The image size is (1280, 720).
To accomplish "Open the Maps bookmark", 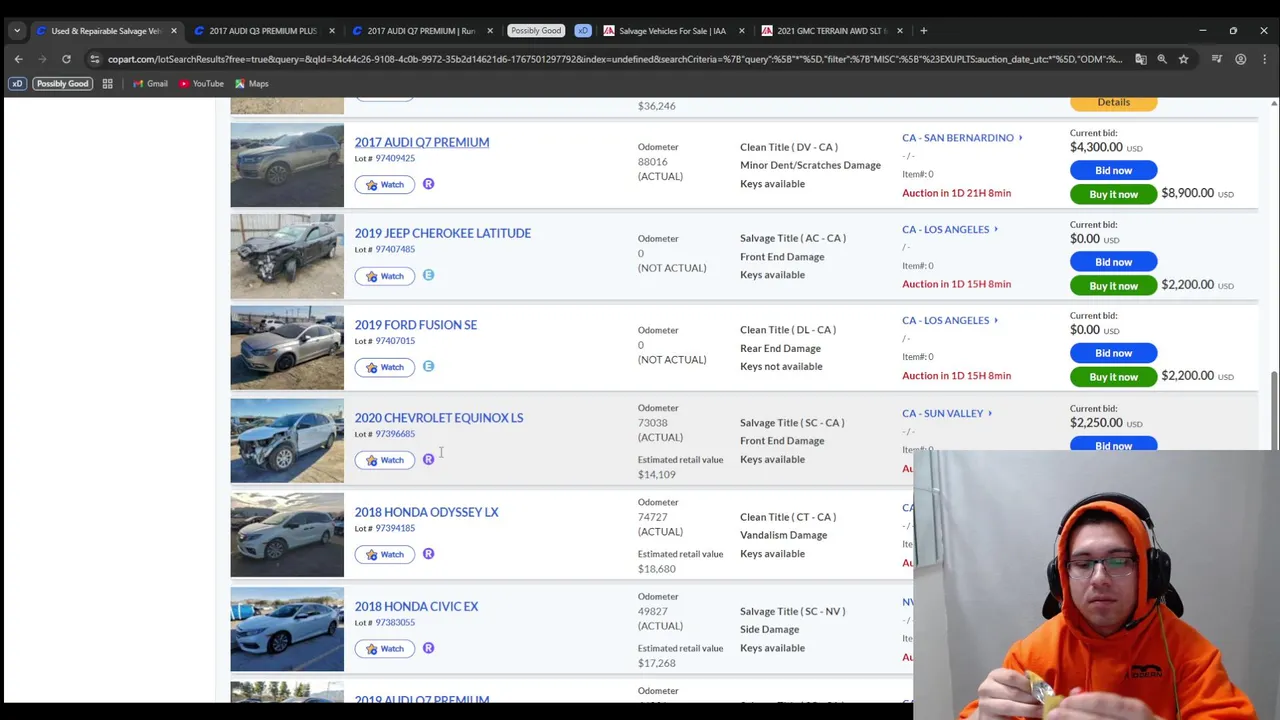I will 252,84.
